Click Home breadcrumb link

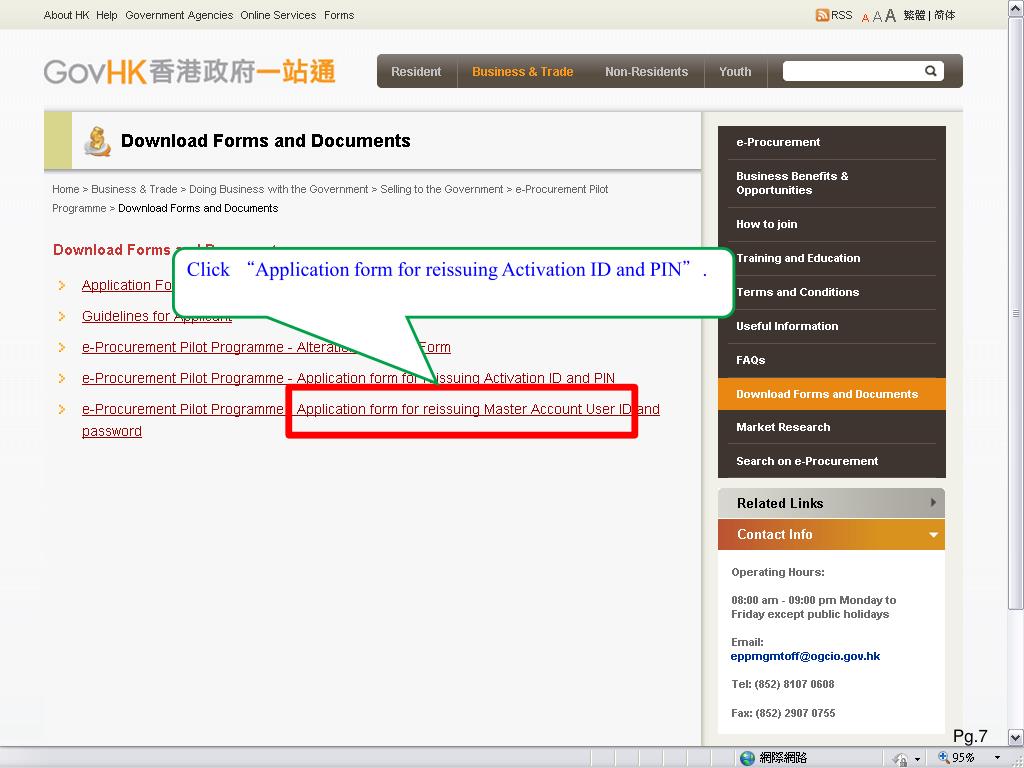[65, 189]
